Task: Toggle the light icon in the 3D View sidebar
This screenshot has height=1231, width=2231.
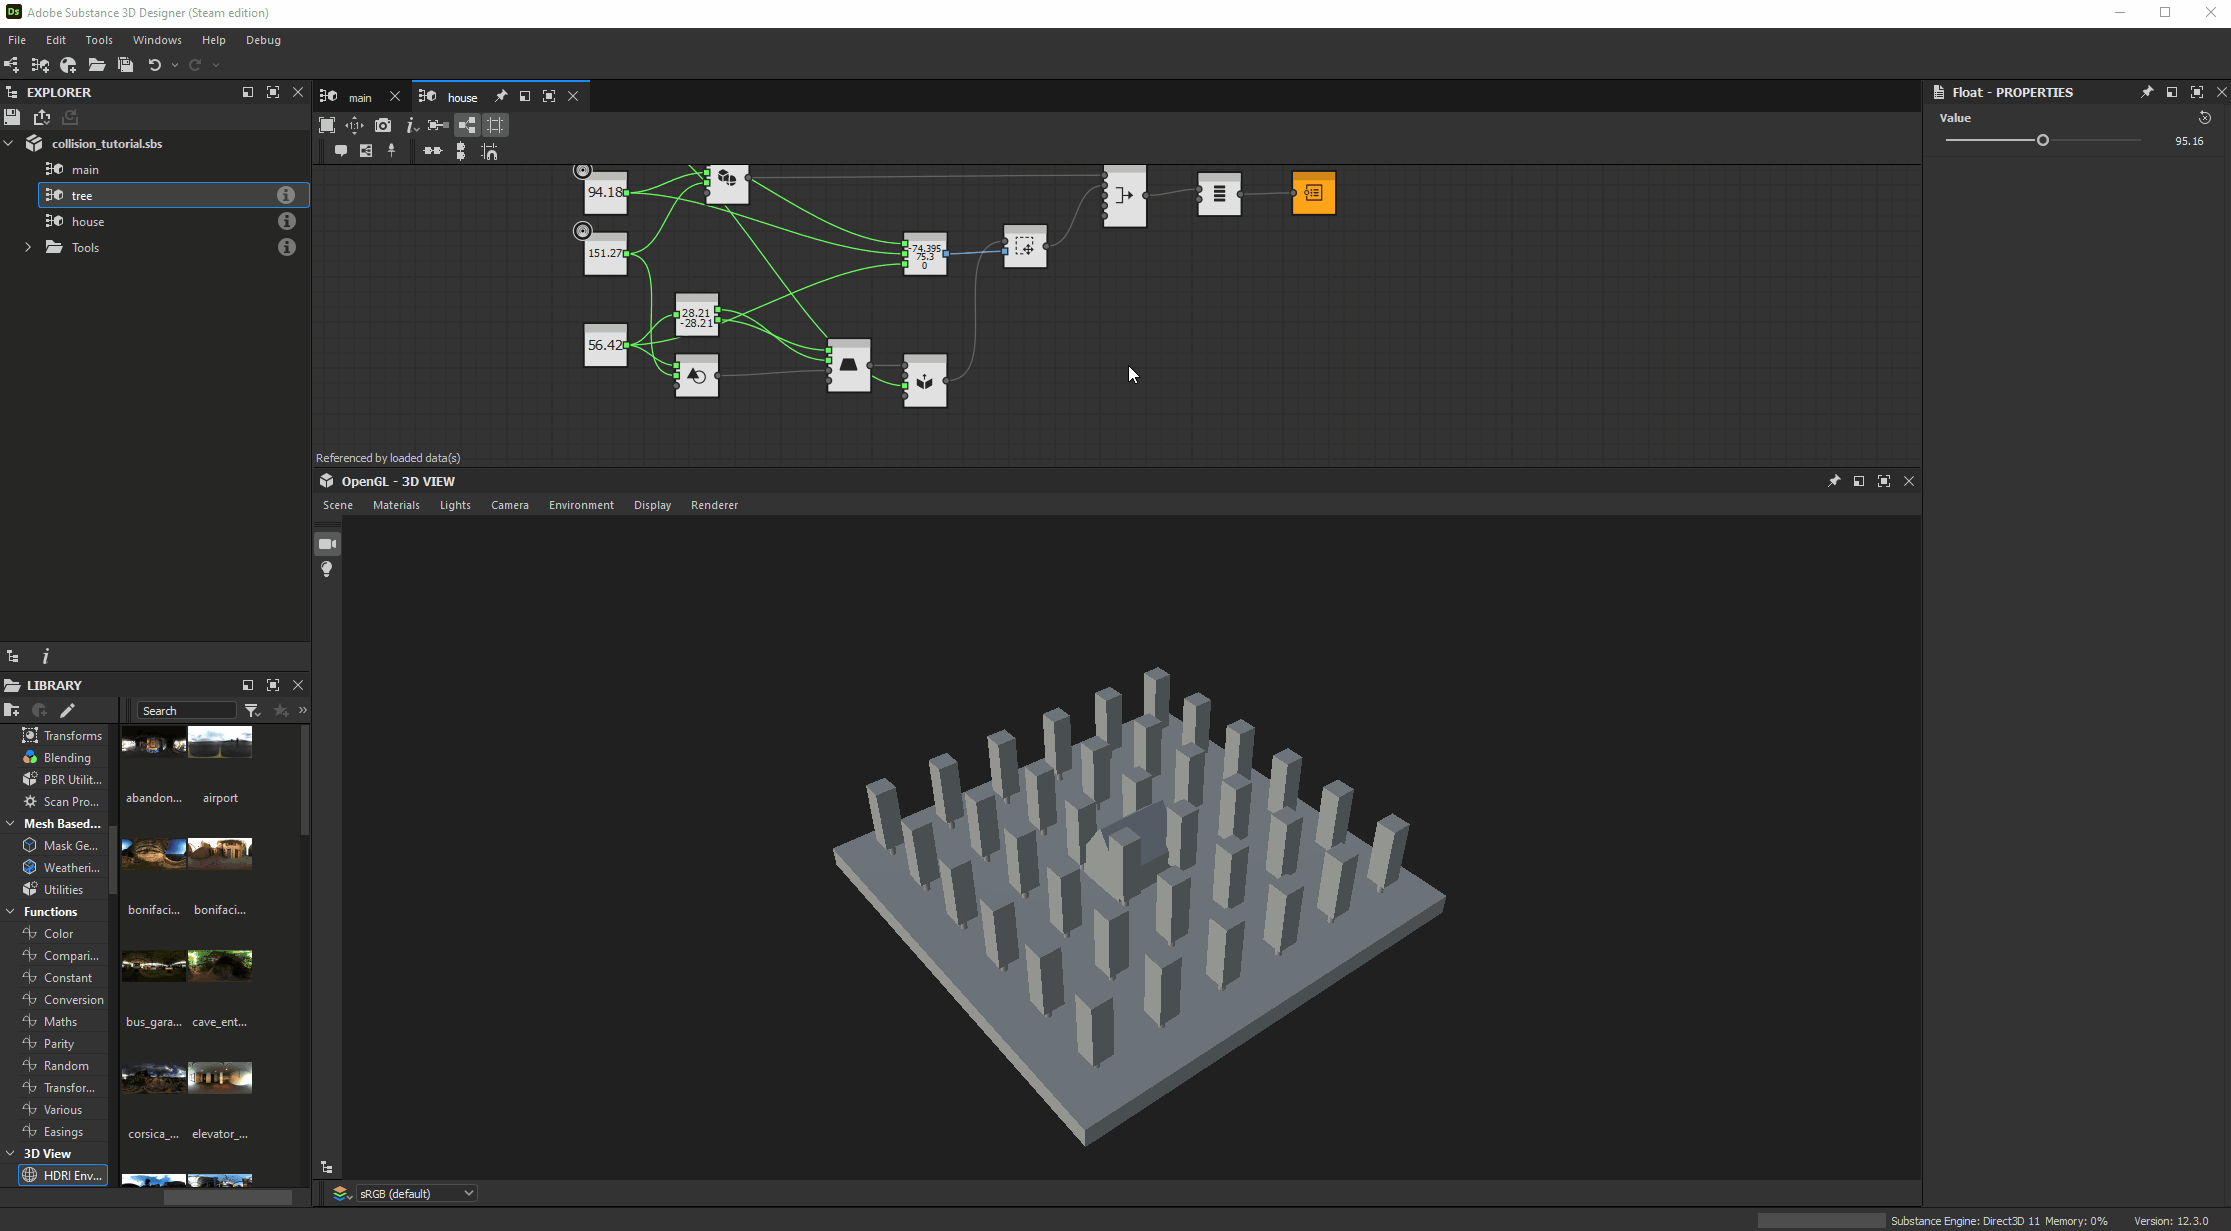Action: (x=327, y=569)
